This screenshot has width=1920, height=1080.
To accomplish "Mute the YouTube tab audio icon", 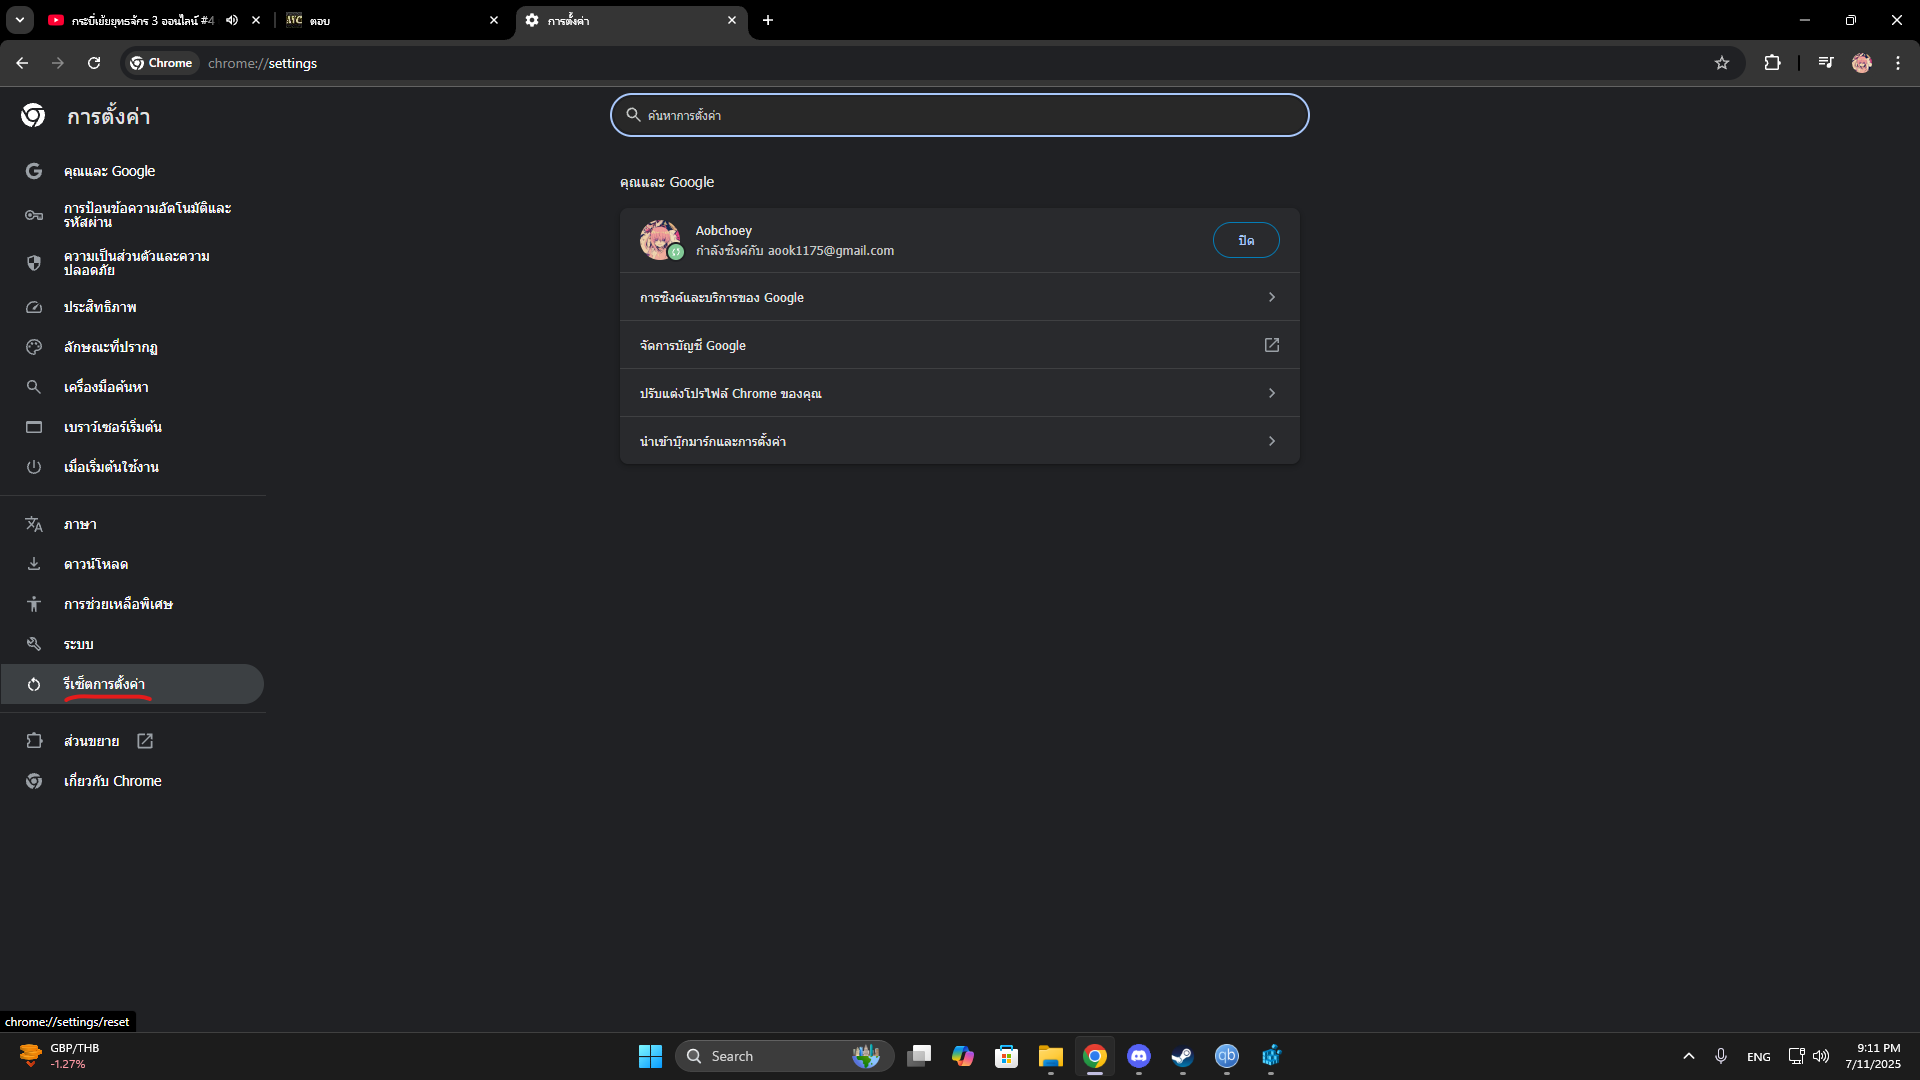I will [232, 20].
